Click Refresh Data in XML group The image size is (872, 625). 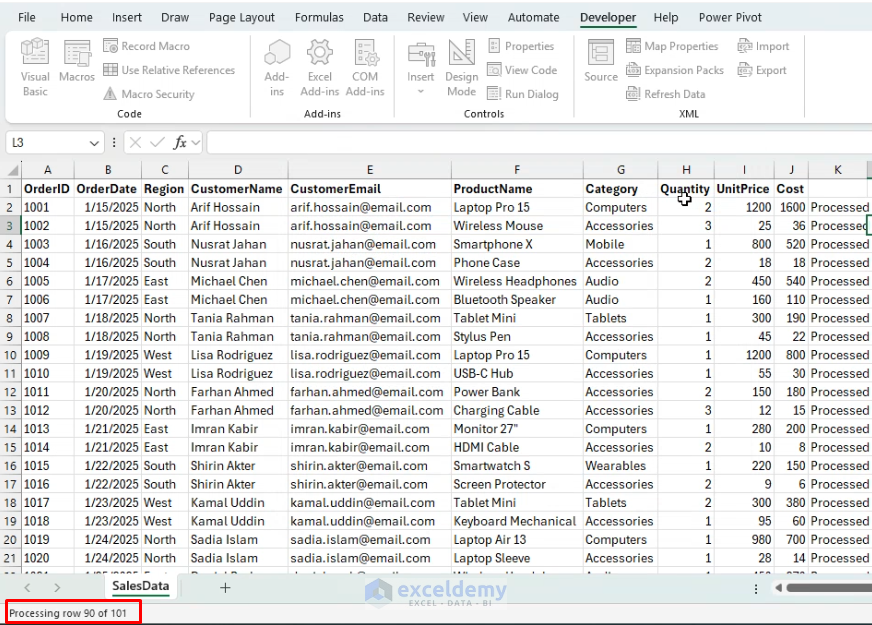click(666, 94)
